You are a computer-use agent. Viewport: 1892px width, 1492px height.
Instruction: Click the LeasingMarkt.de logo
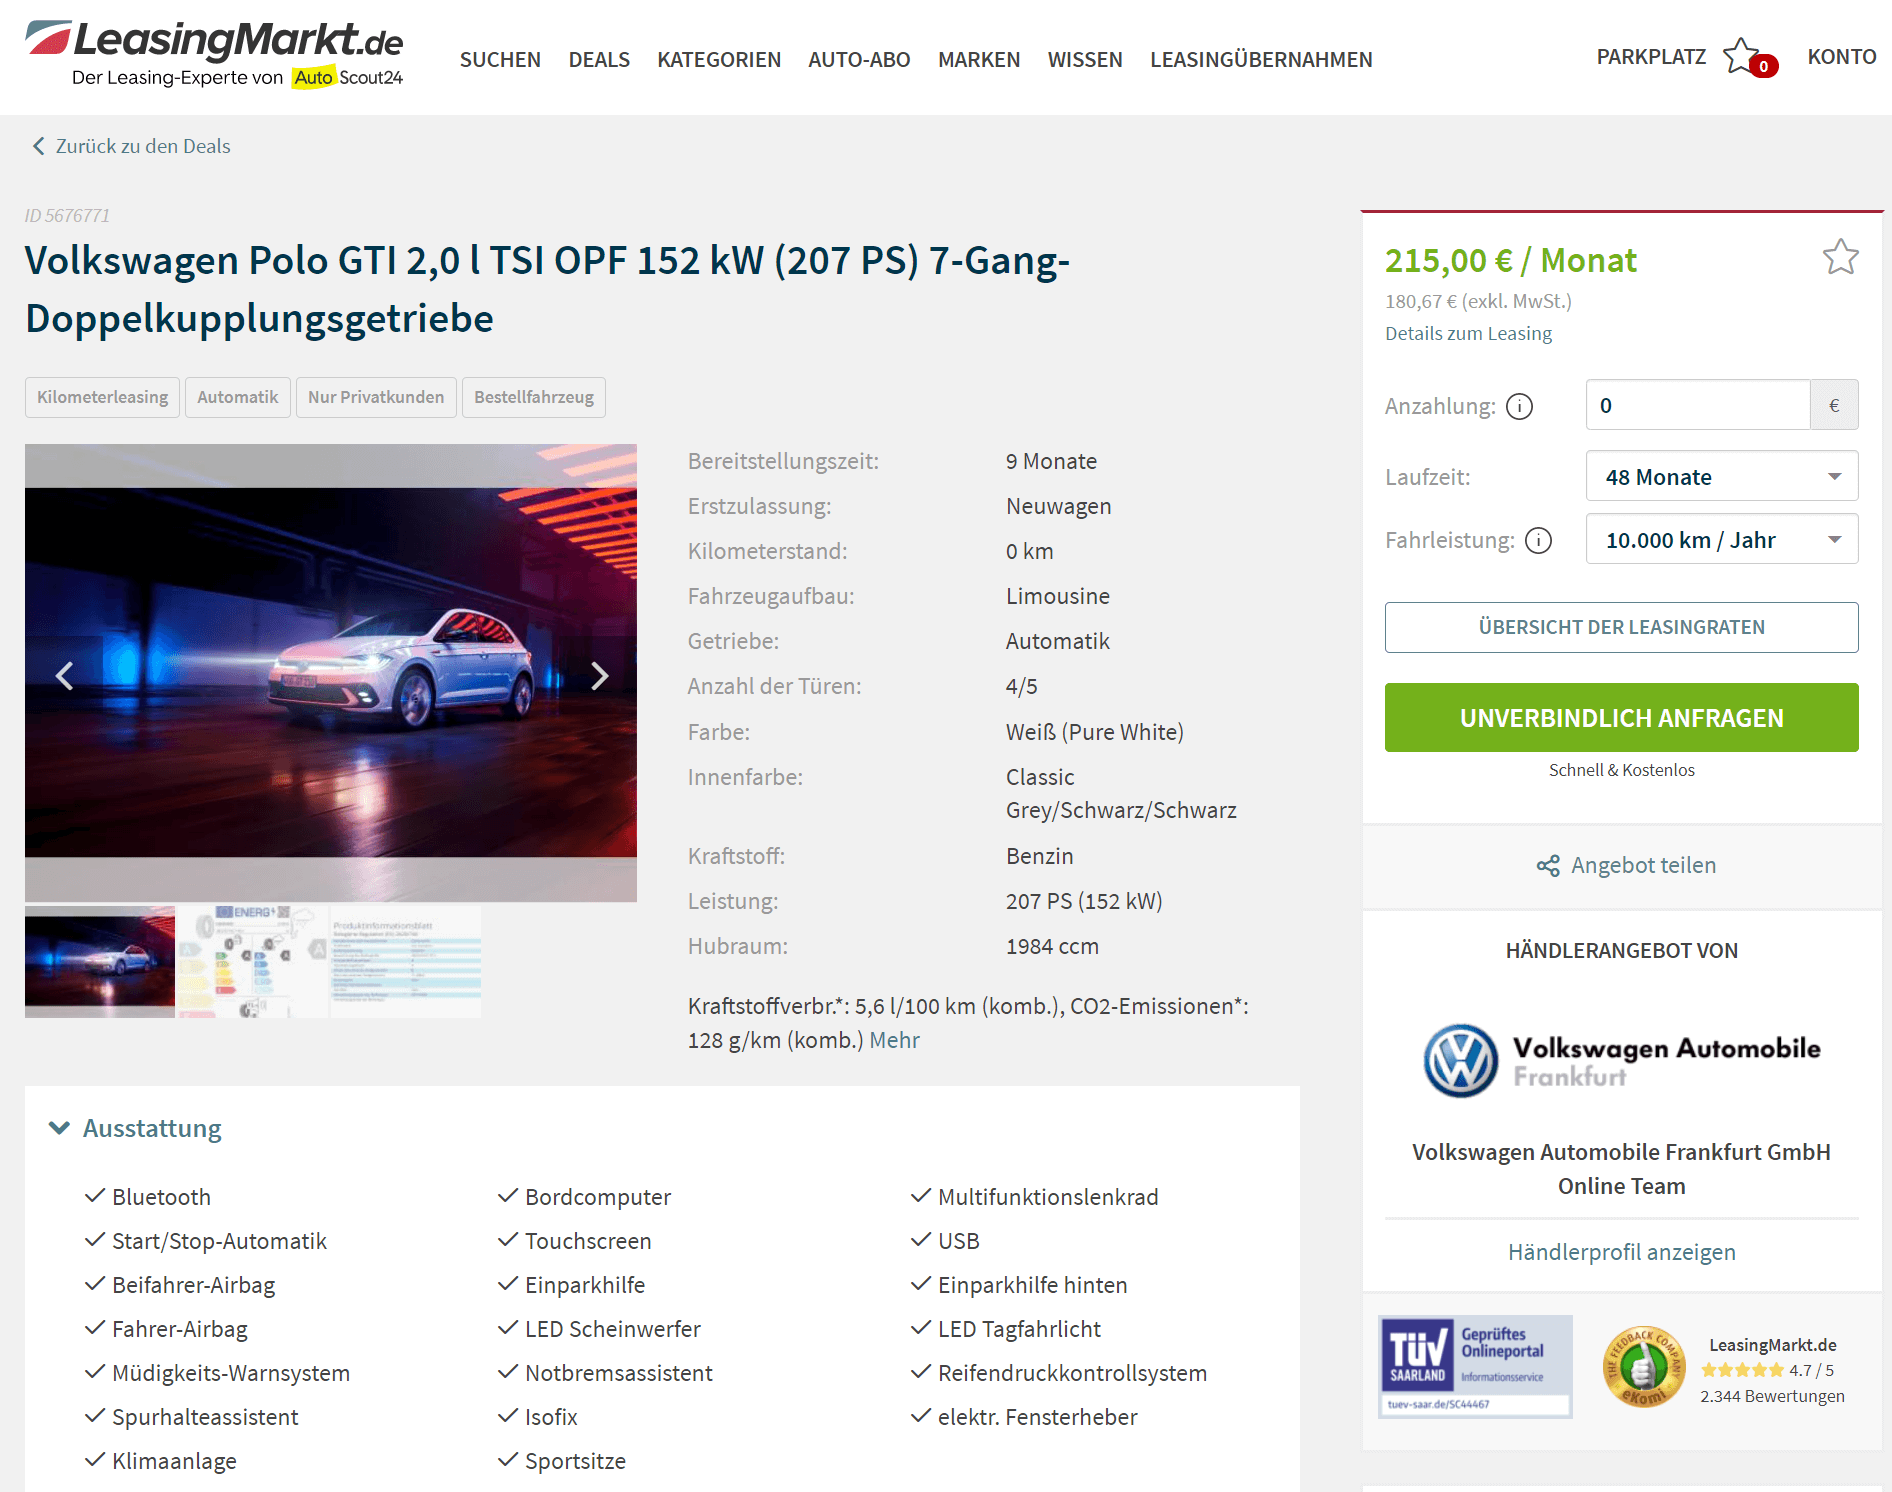coord(214,54)
